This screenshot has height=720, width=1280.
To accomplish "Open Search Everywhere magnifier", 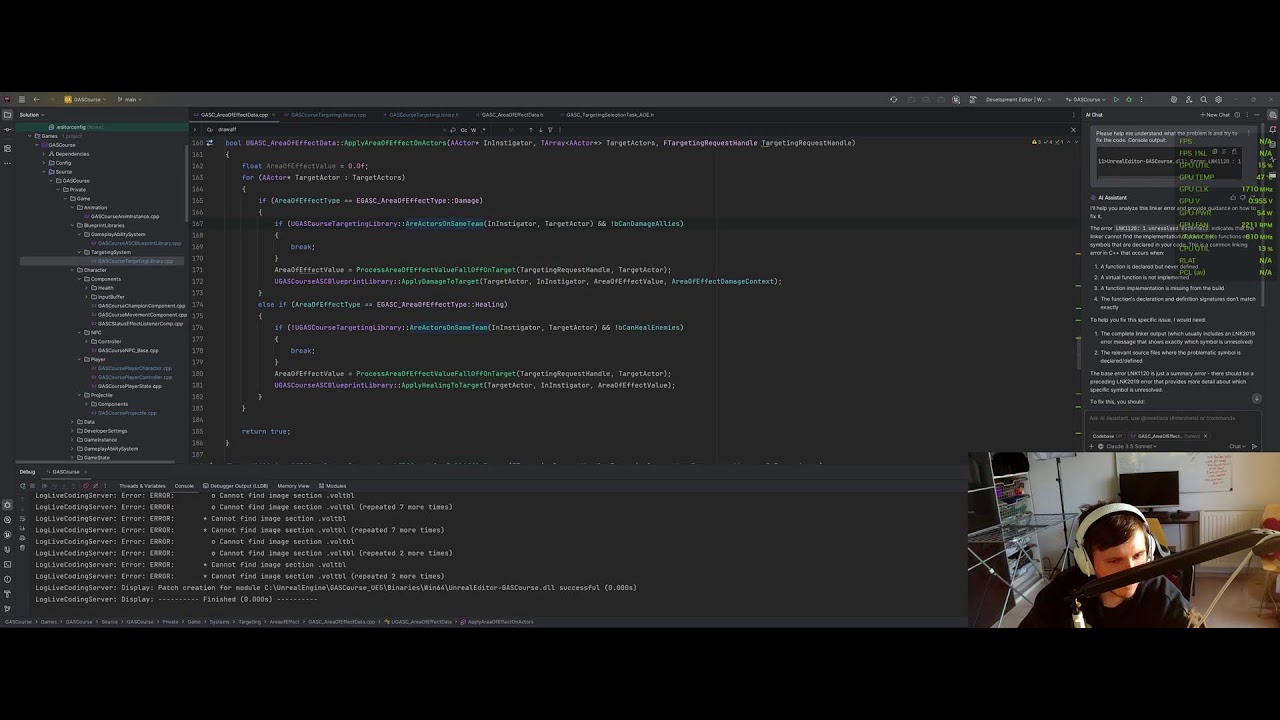I will pos(1204,99).
